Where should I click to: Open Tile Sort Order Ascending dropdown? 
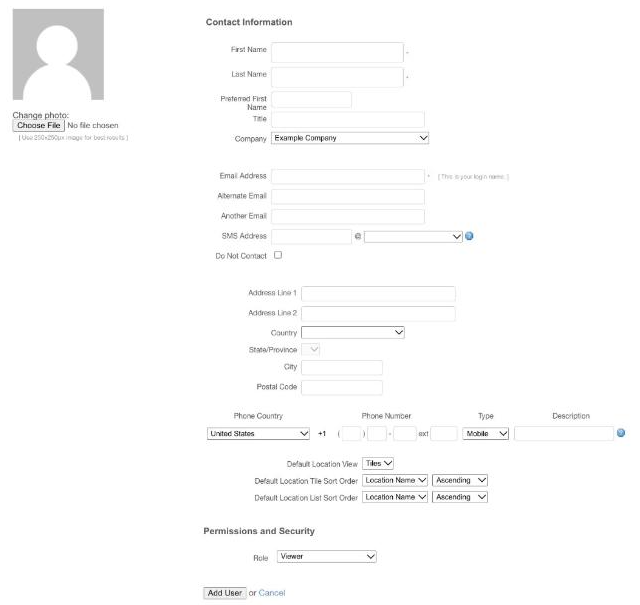460,480
